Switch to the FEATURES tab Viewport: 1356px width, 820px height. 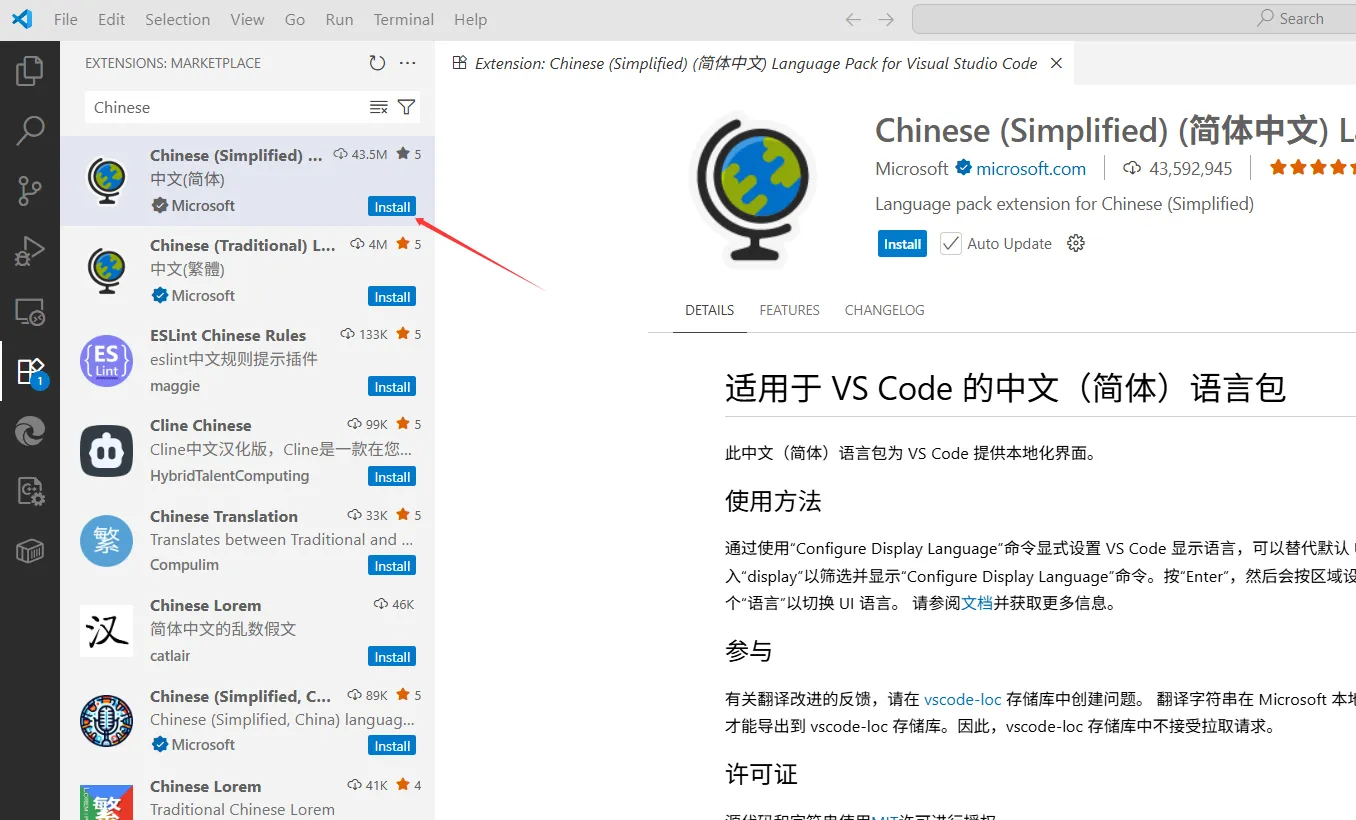coord(789,310)
